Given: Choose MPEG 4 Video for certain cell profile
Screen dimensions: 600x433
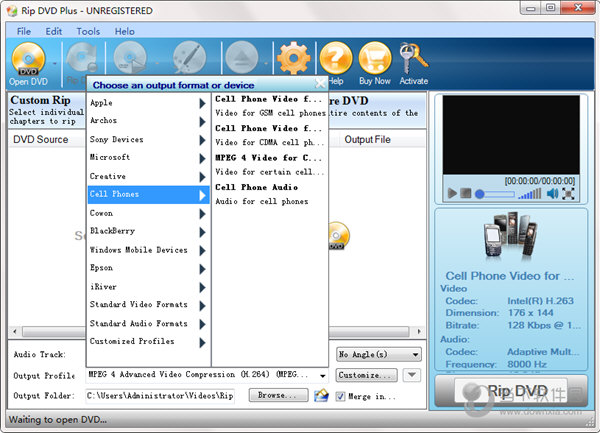Looking at the screenshot, I should [x=270, y=165].
